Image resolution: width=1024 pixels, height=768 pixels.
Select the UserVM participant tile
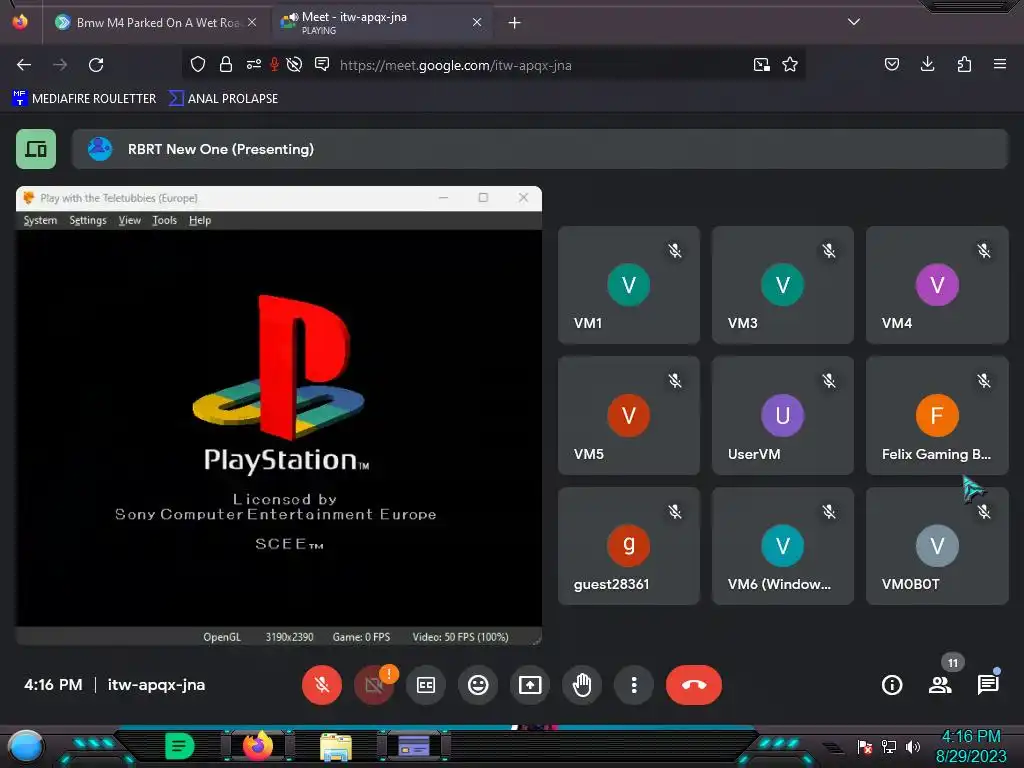point(782,415)
